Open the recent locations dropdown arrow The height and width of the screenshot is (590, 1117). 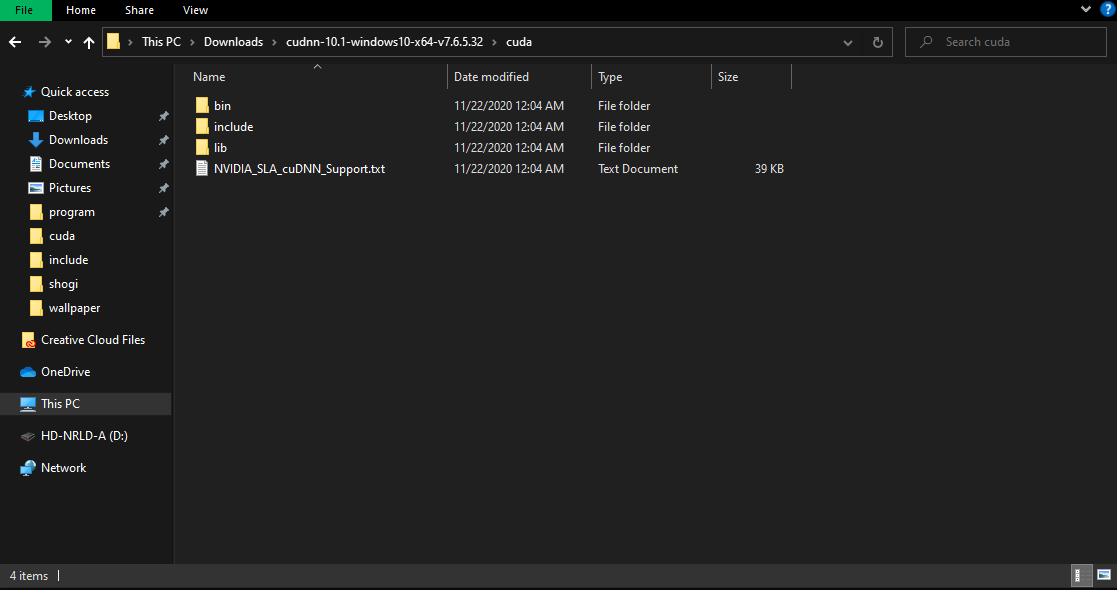point(68,42)
